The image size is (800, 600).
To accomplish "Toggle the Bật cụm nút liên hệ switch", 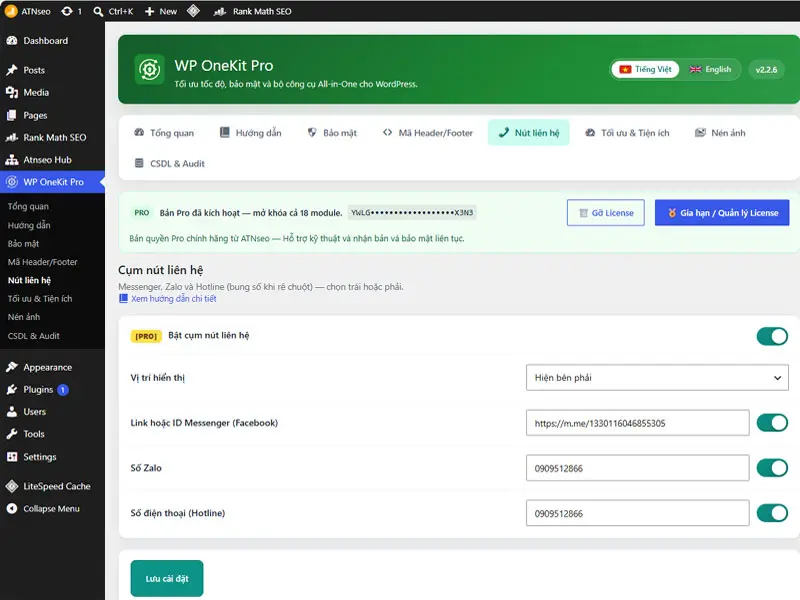I will [772, 336].
